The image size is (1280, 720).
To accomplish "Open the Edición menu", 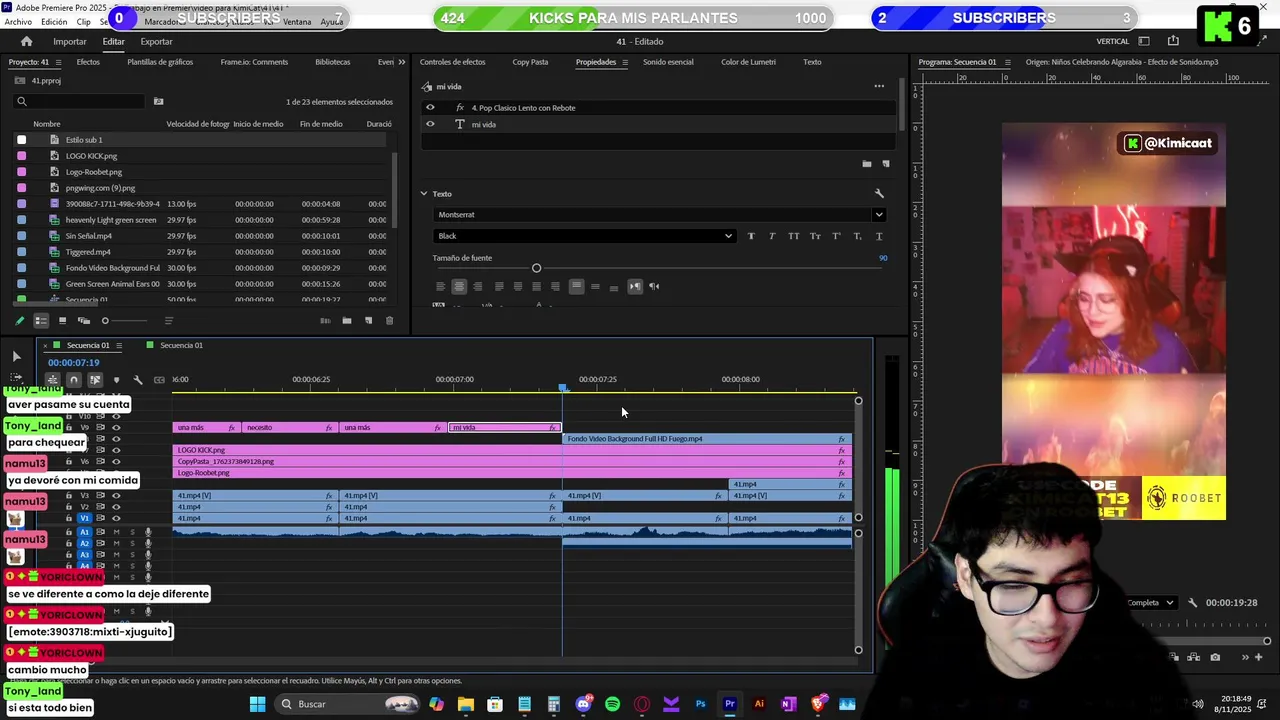I will tap(54, 22).
